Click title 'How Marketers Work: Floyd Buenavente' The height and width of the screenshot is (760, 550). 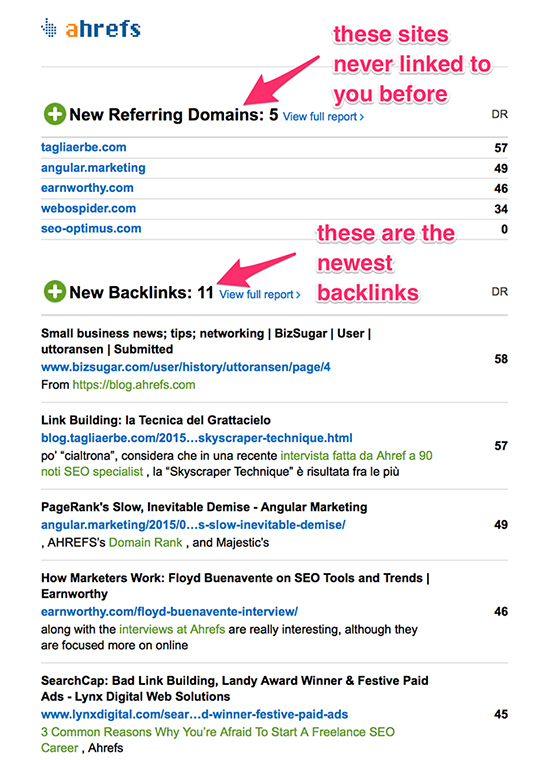[235, 586]
